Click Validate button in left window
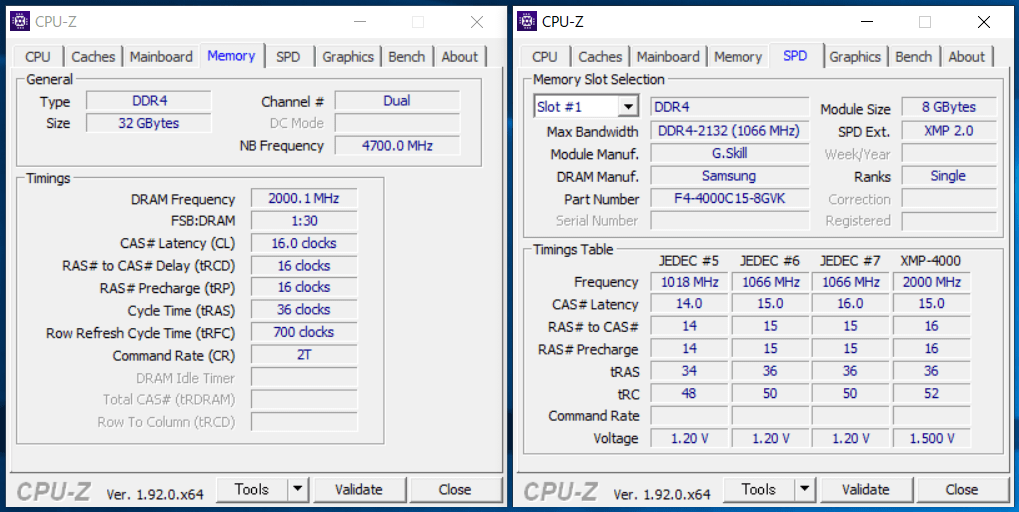Viewport: 1019px width, 512px height. 359,489
